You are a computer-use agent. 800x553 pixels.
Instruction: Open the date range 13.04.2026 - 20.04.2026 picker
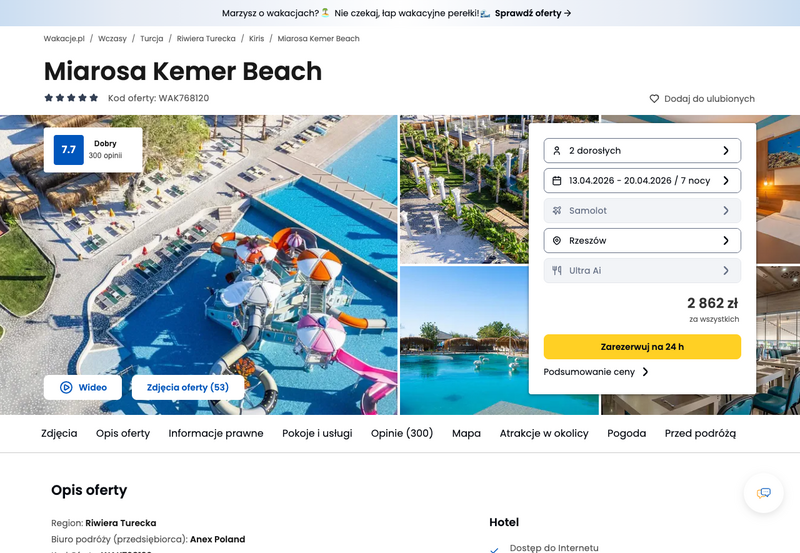642,181
